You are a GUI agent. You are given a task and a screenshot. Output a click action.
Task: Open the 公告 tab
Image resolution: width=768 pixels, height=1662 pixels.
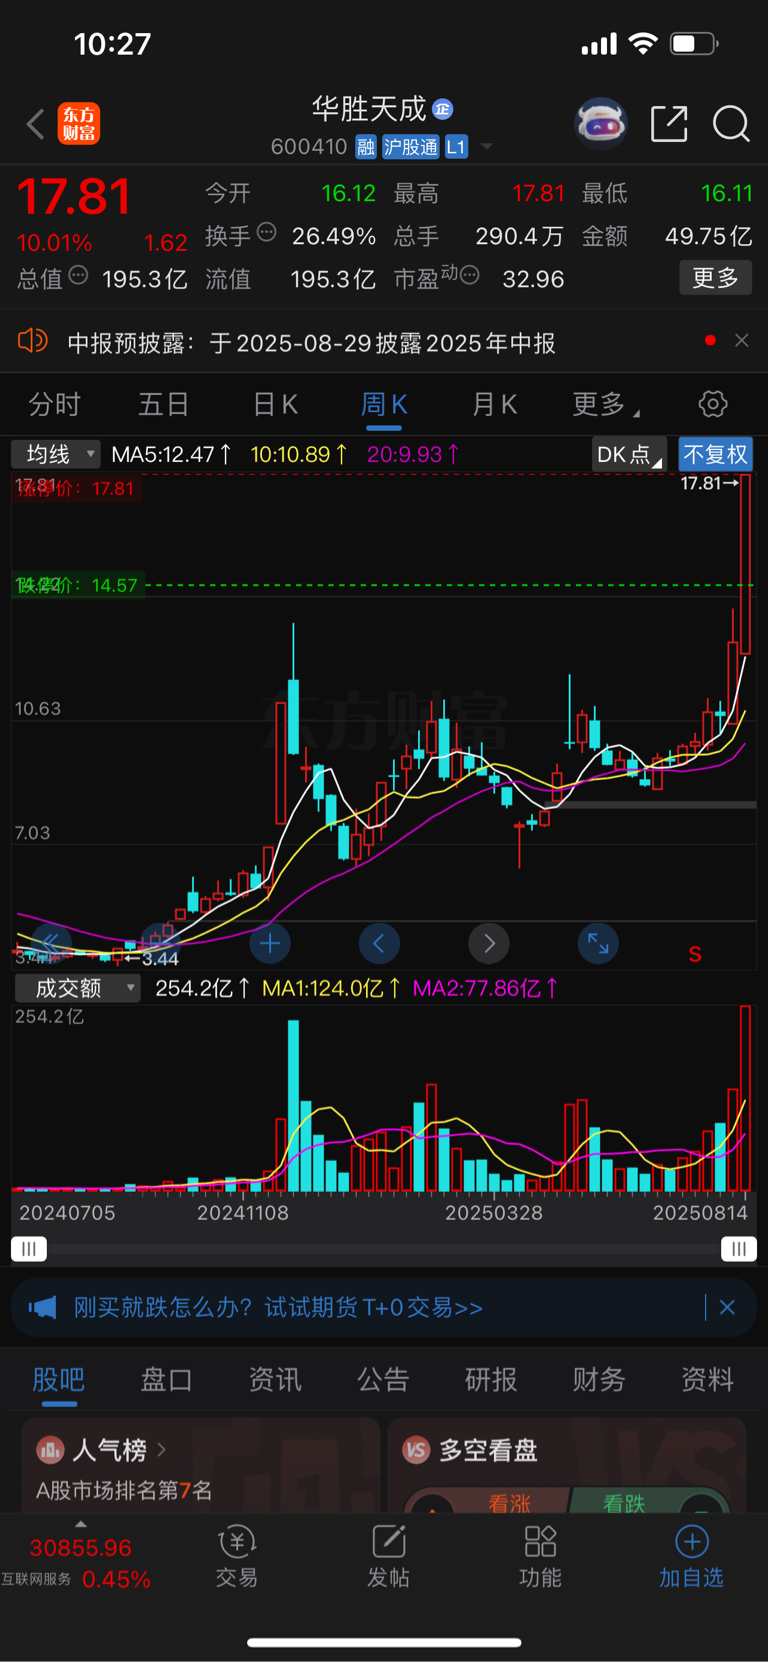coord(383,1380)
